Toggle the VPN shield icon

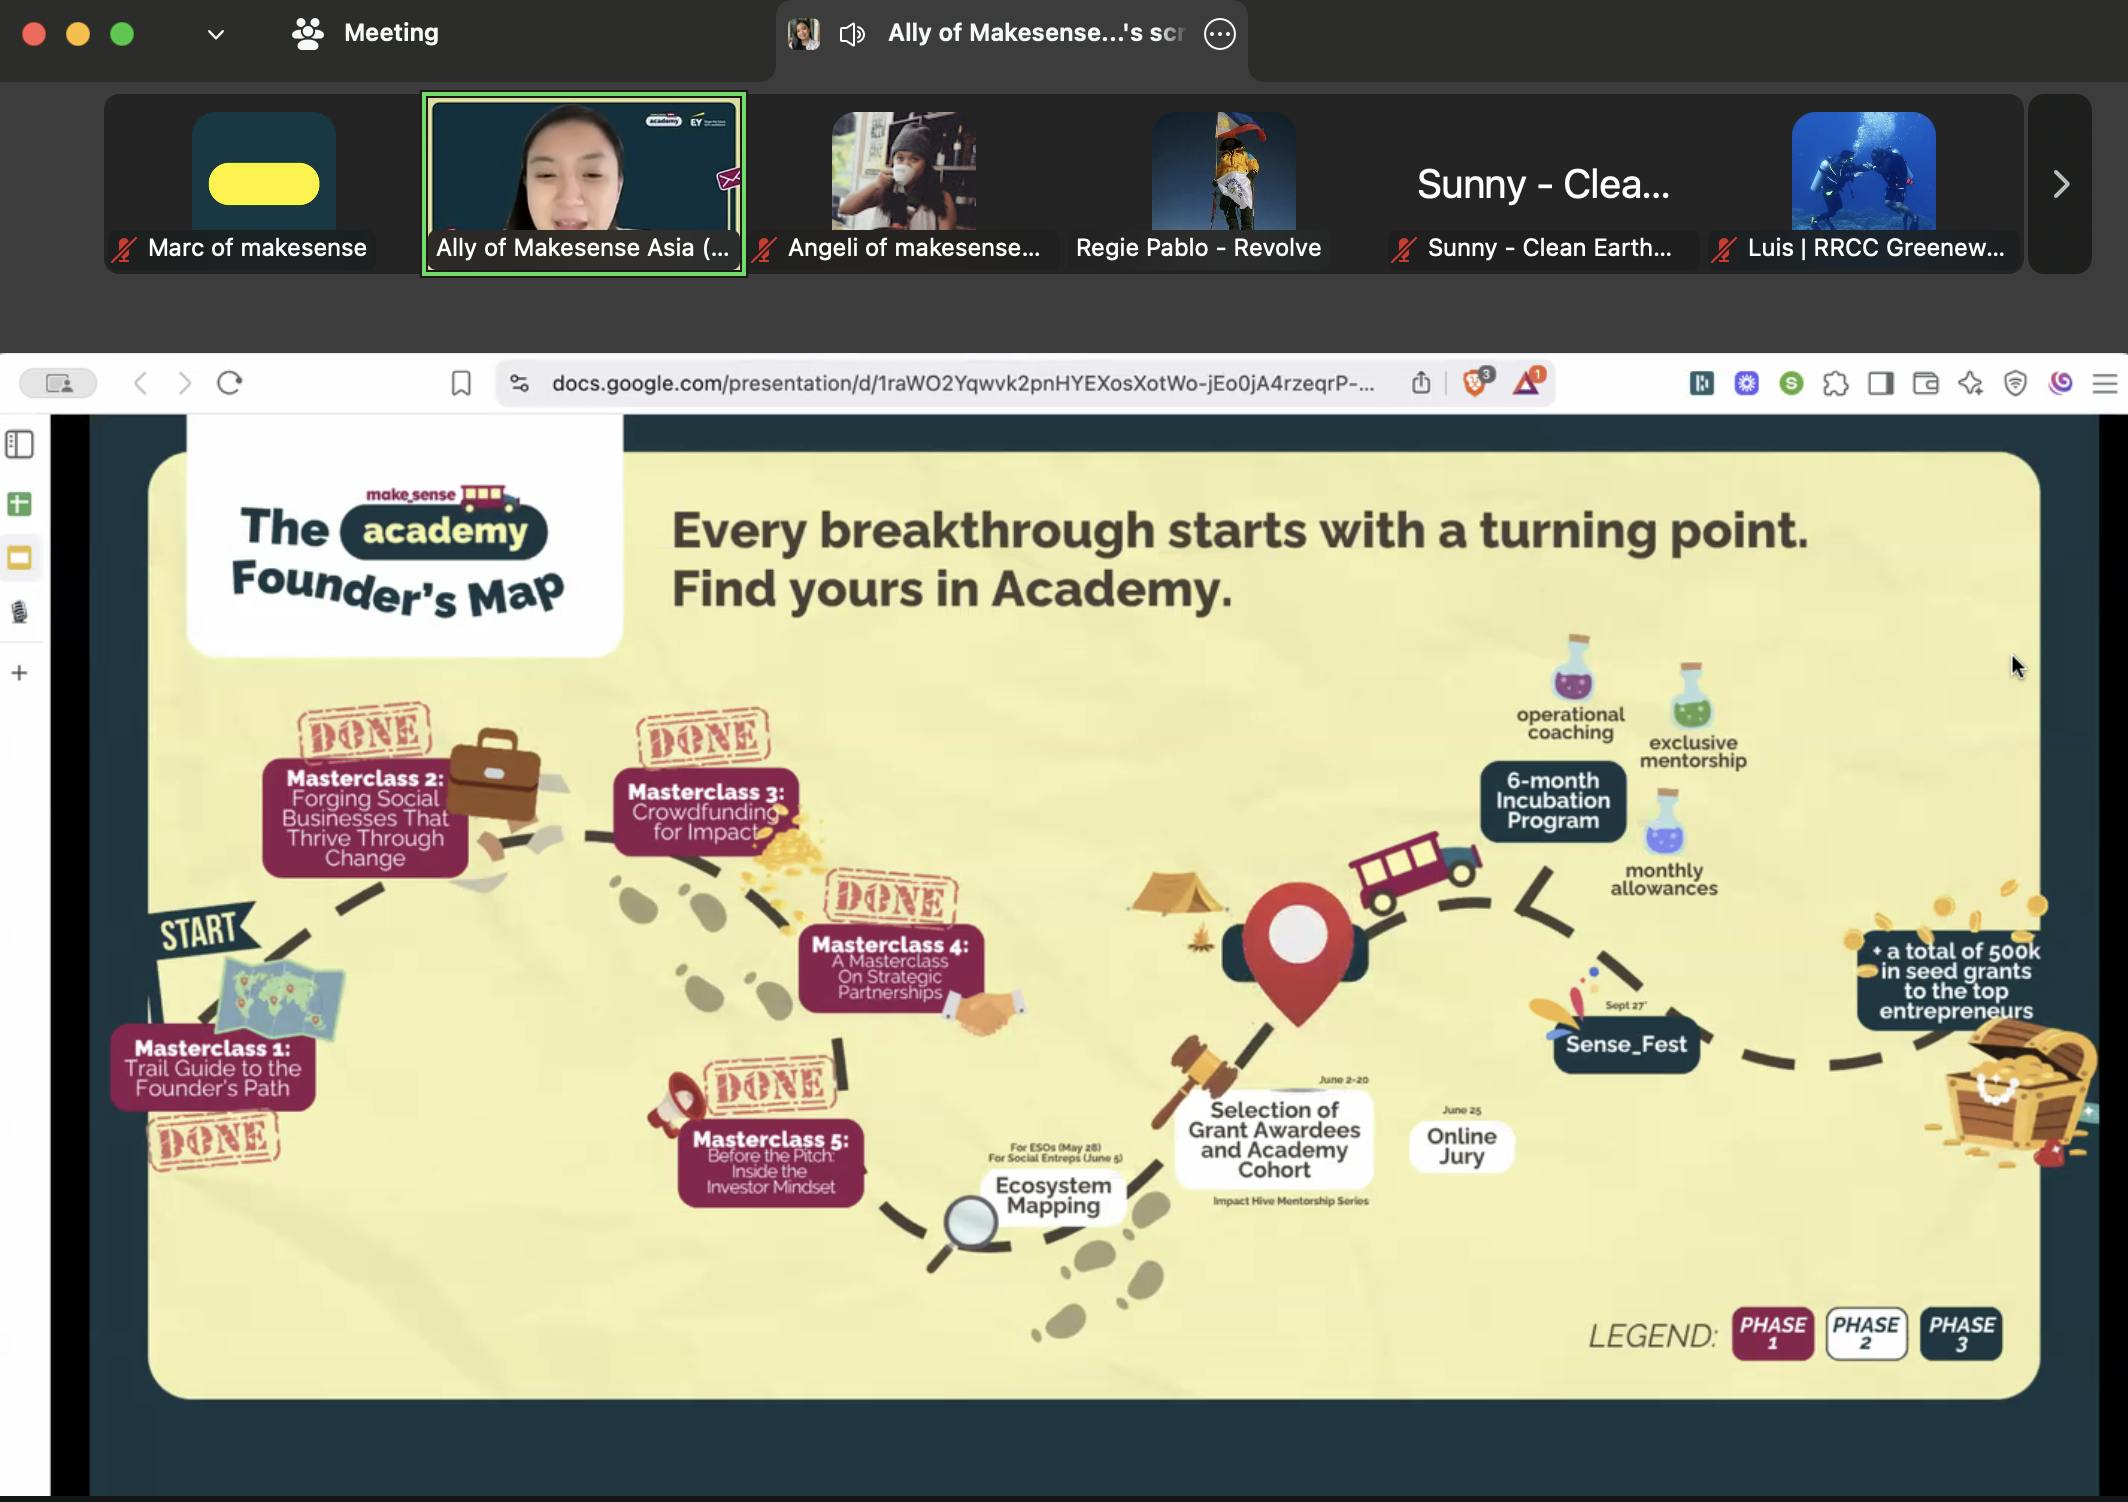tap(2015, 383)
